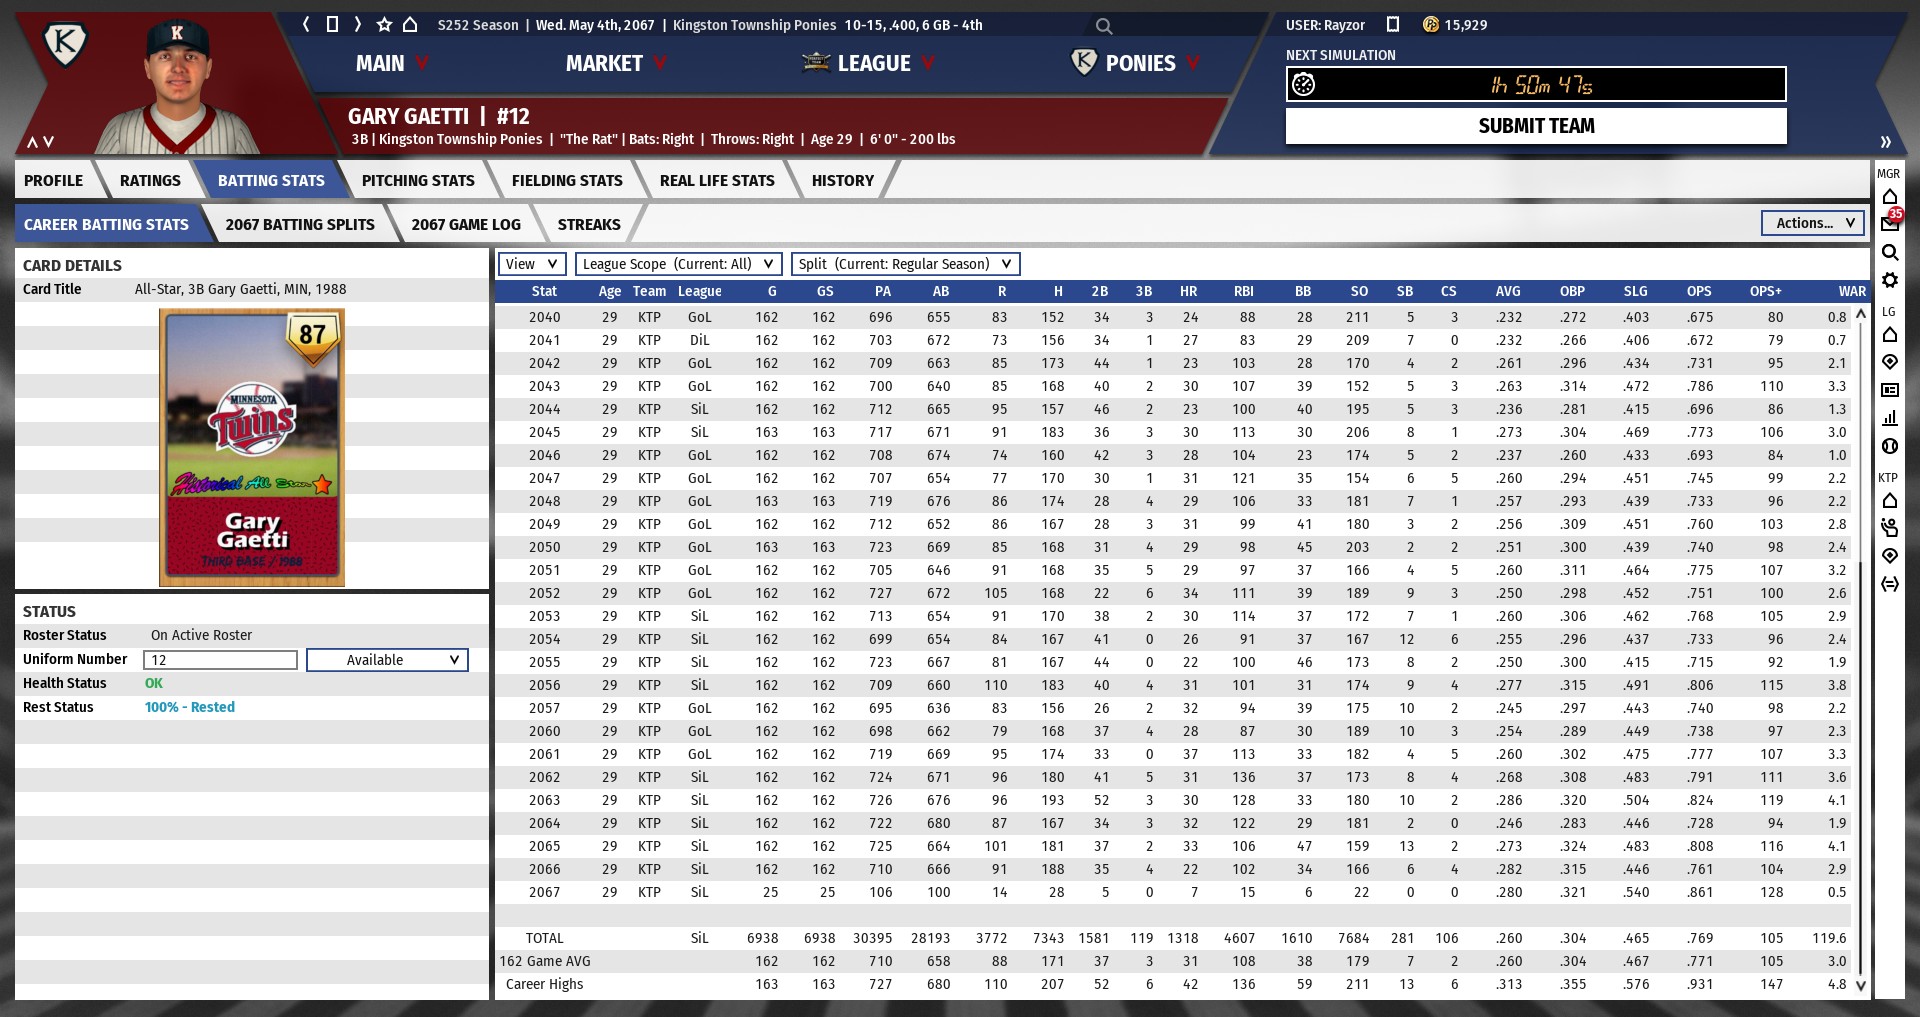Viewport: 1920px width, 1017px height.
Task: Sort the table by the WAR column header
Action: pos(1852,291)
